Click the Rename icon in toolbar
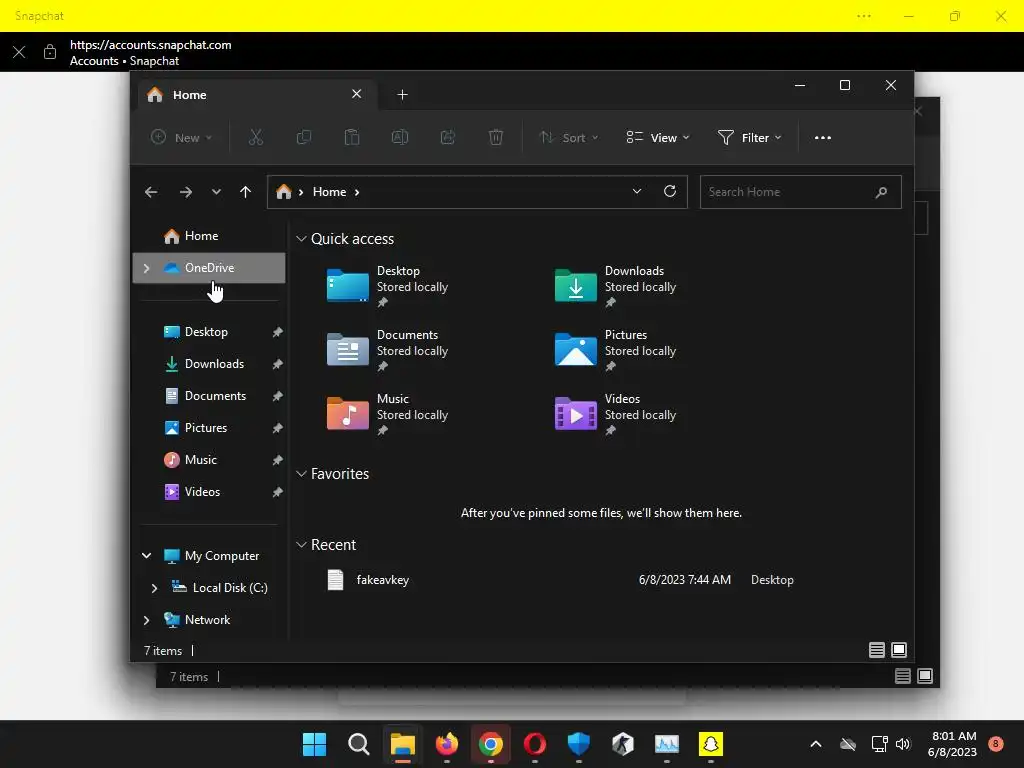 400,137
